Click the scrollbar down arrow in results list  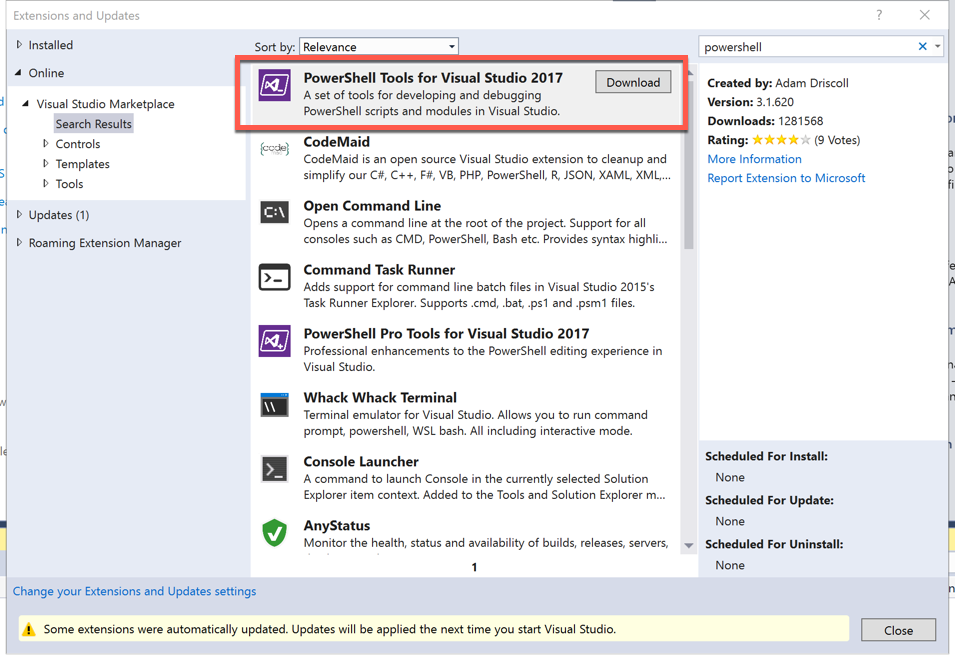point(689,546)
